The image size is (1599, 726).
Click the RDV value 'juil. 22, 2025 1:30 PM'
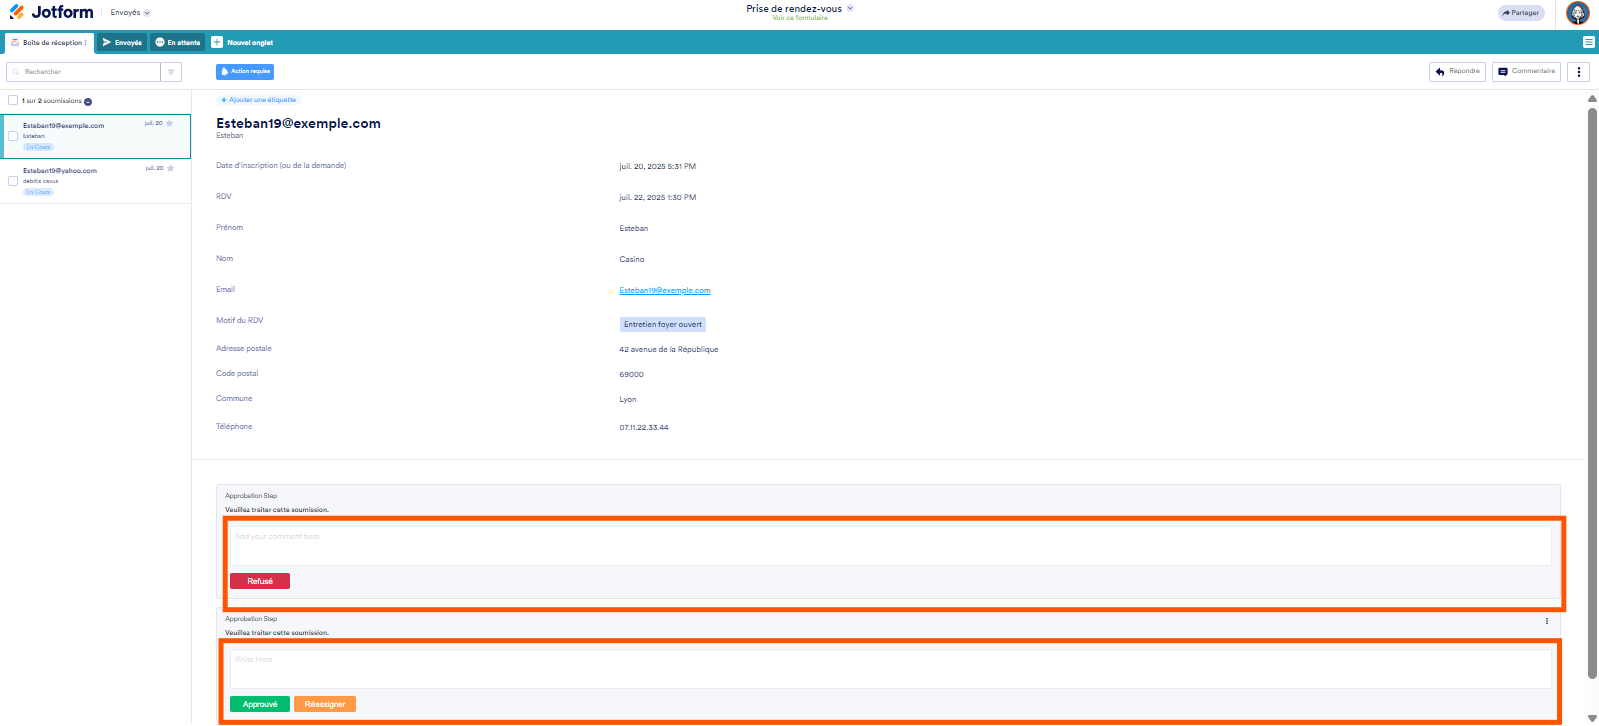[658, 198]
